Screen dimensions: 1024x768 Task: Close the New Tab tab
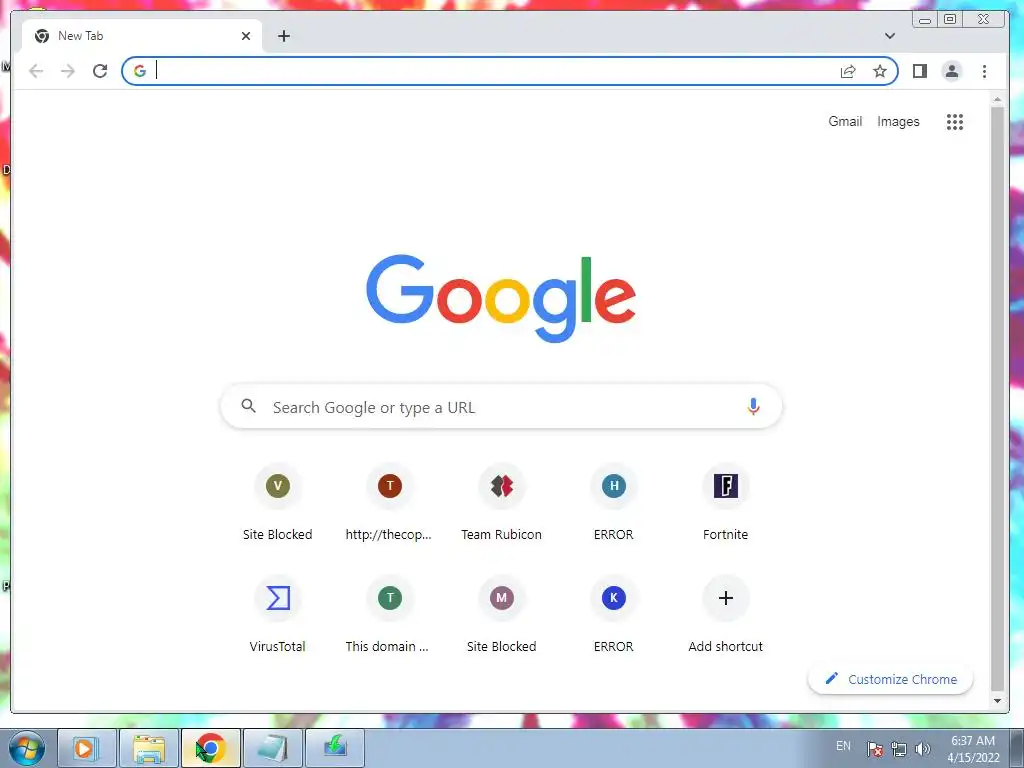(x=246, y=36)
